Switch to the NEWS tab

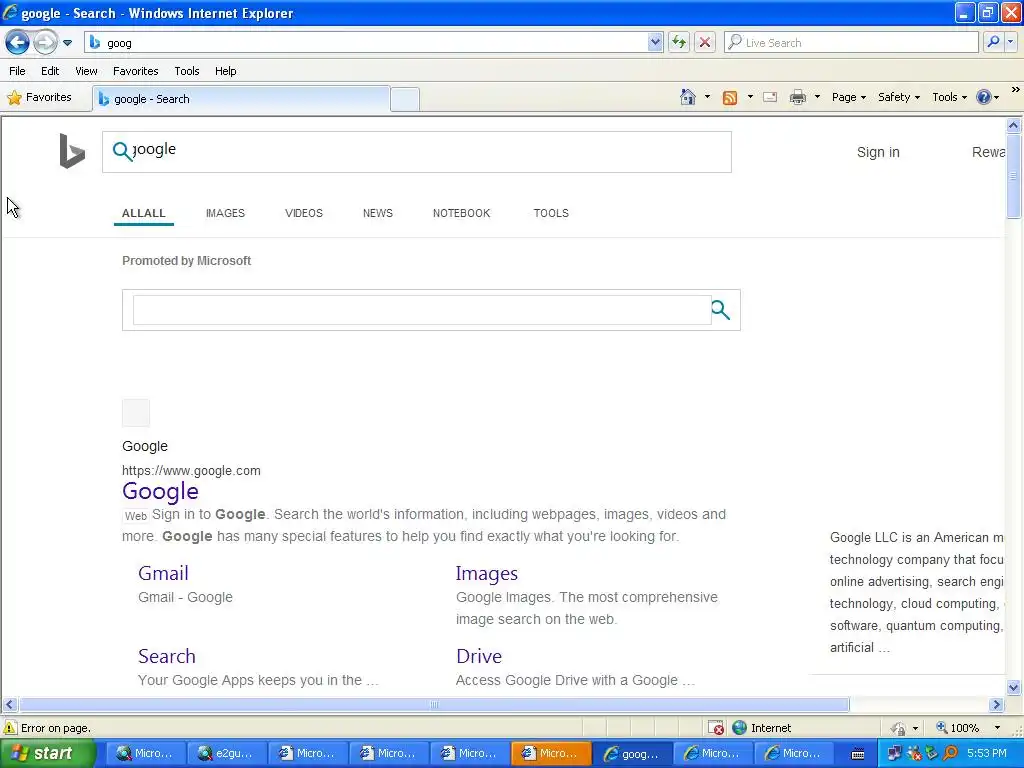click(x=377, y=214)
